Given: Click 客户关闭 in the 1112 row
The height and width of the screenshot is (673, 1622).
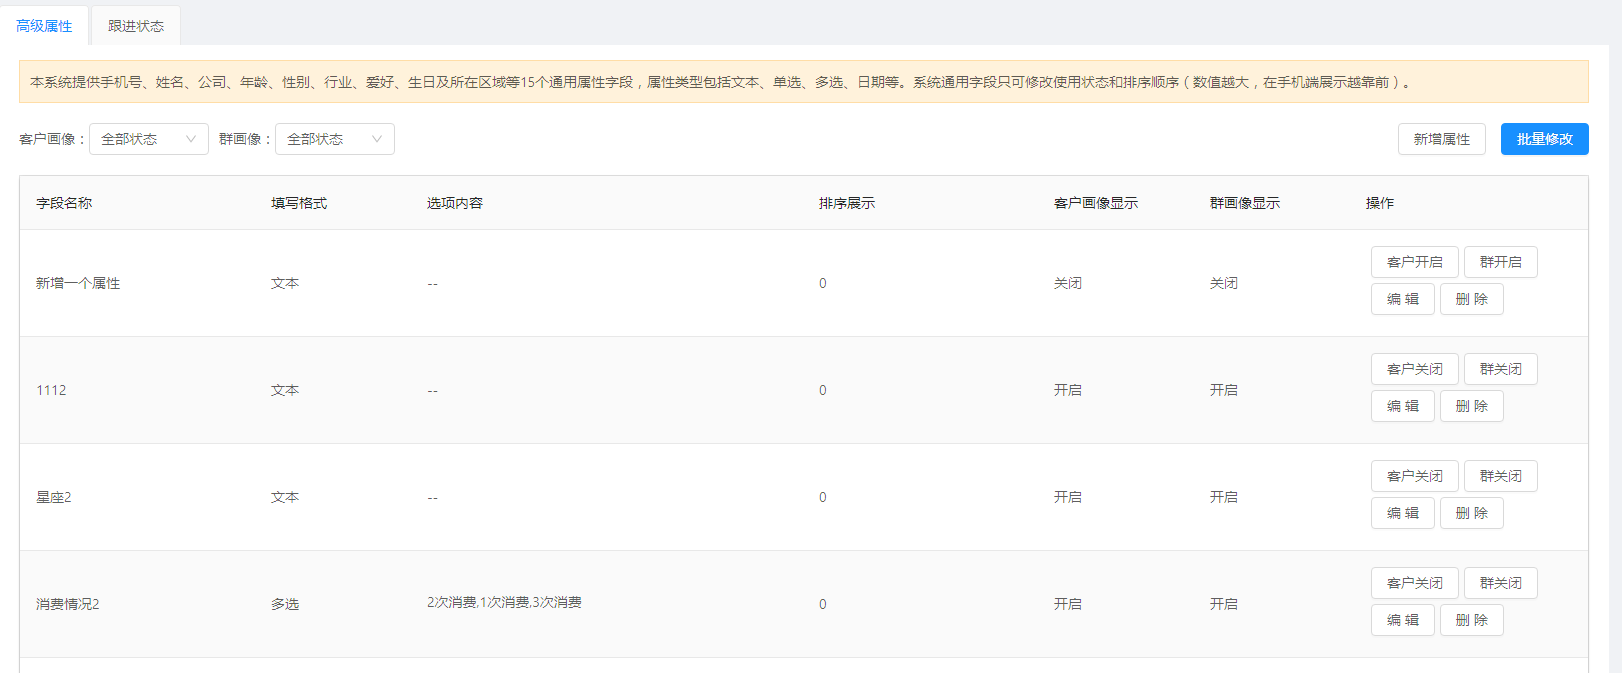Looking at the screenshot, I should [x=1415, y=369].
